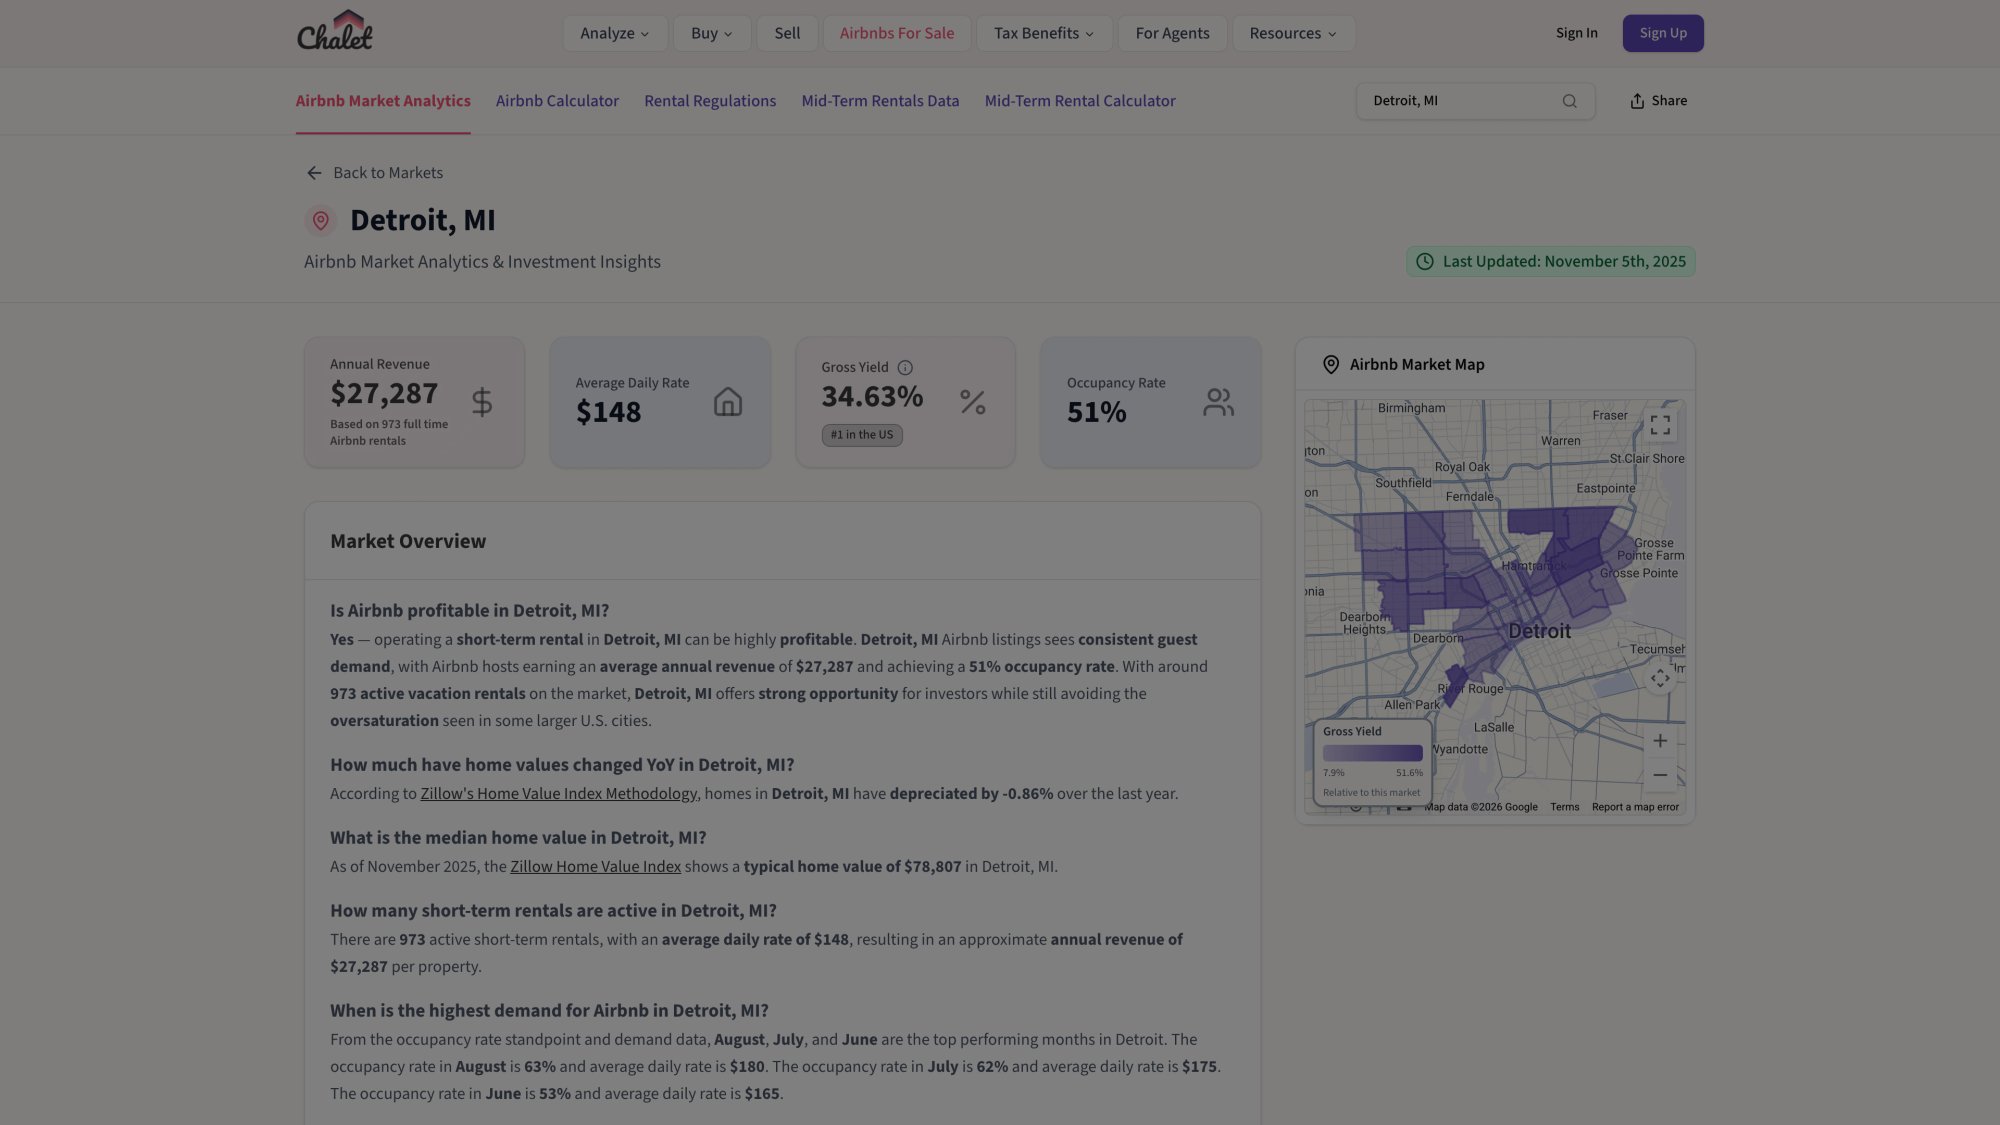Expand the Tax Benefits dropdown

[1043, 33]
